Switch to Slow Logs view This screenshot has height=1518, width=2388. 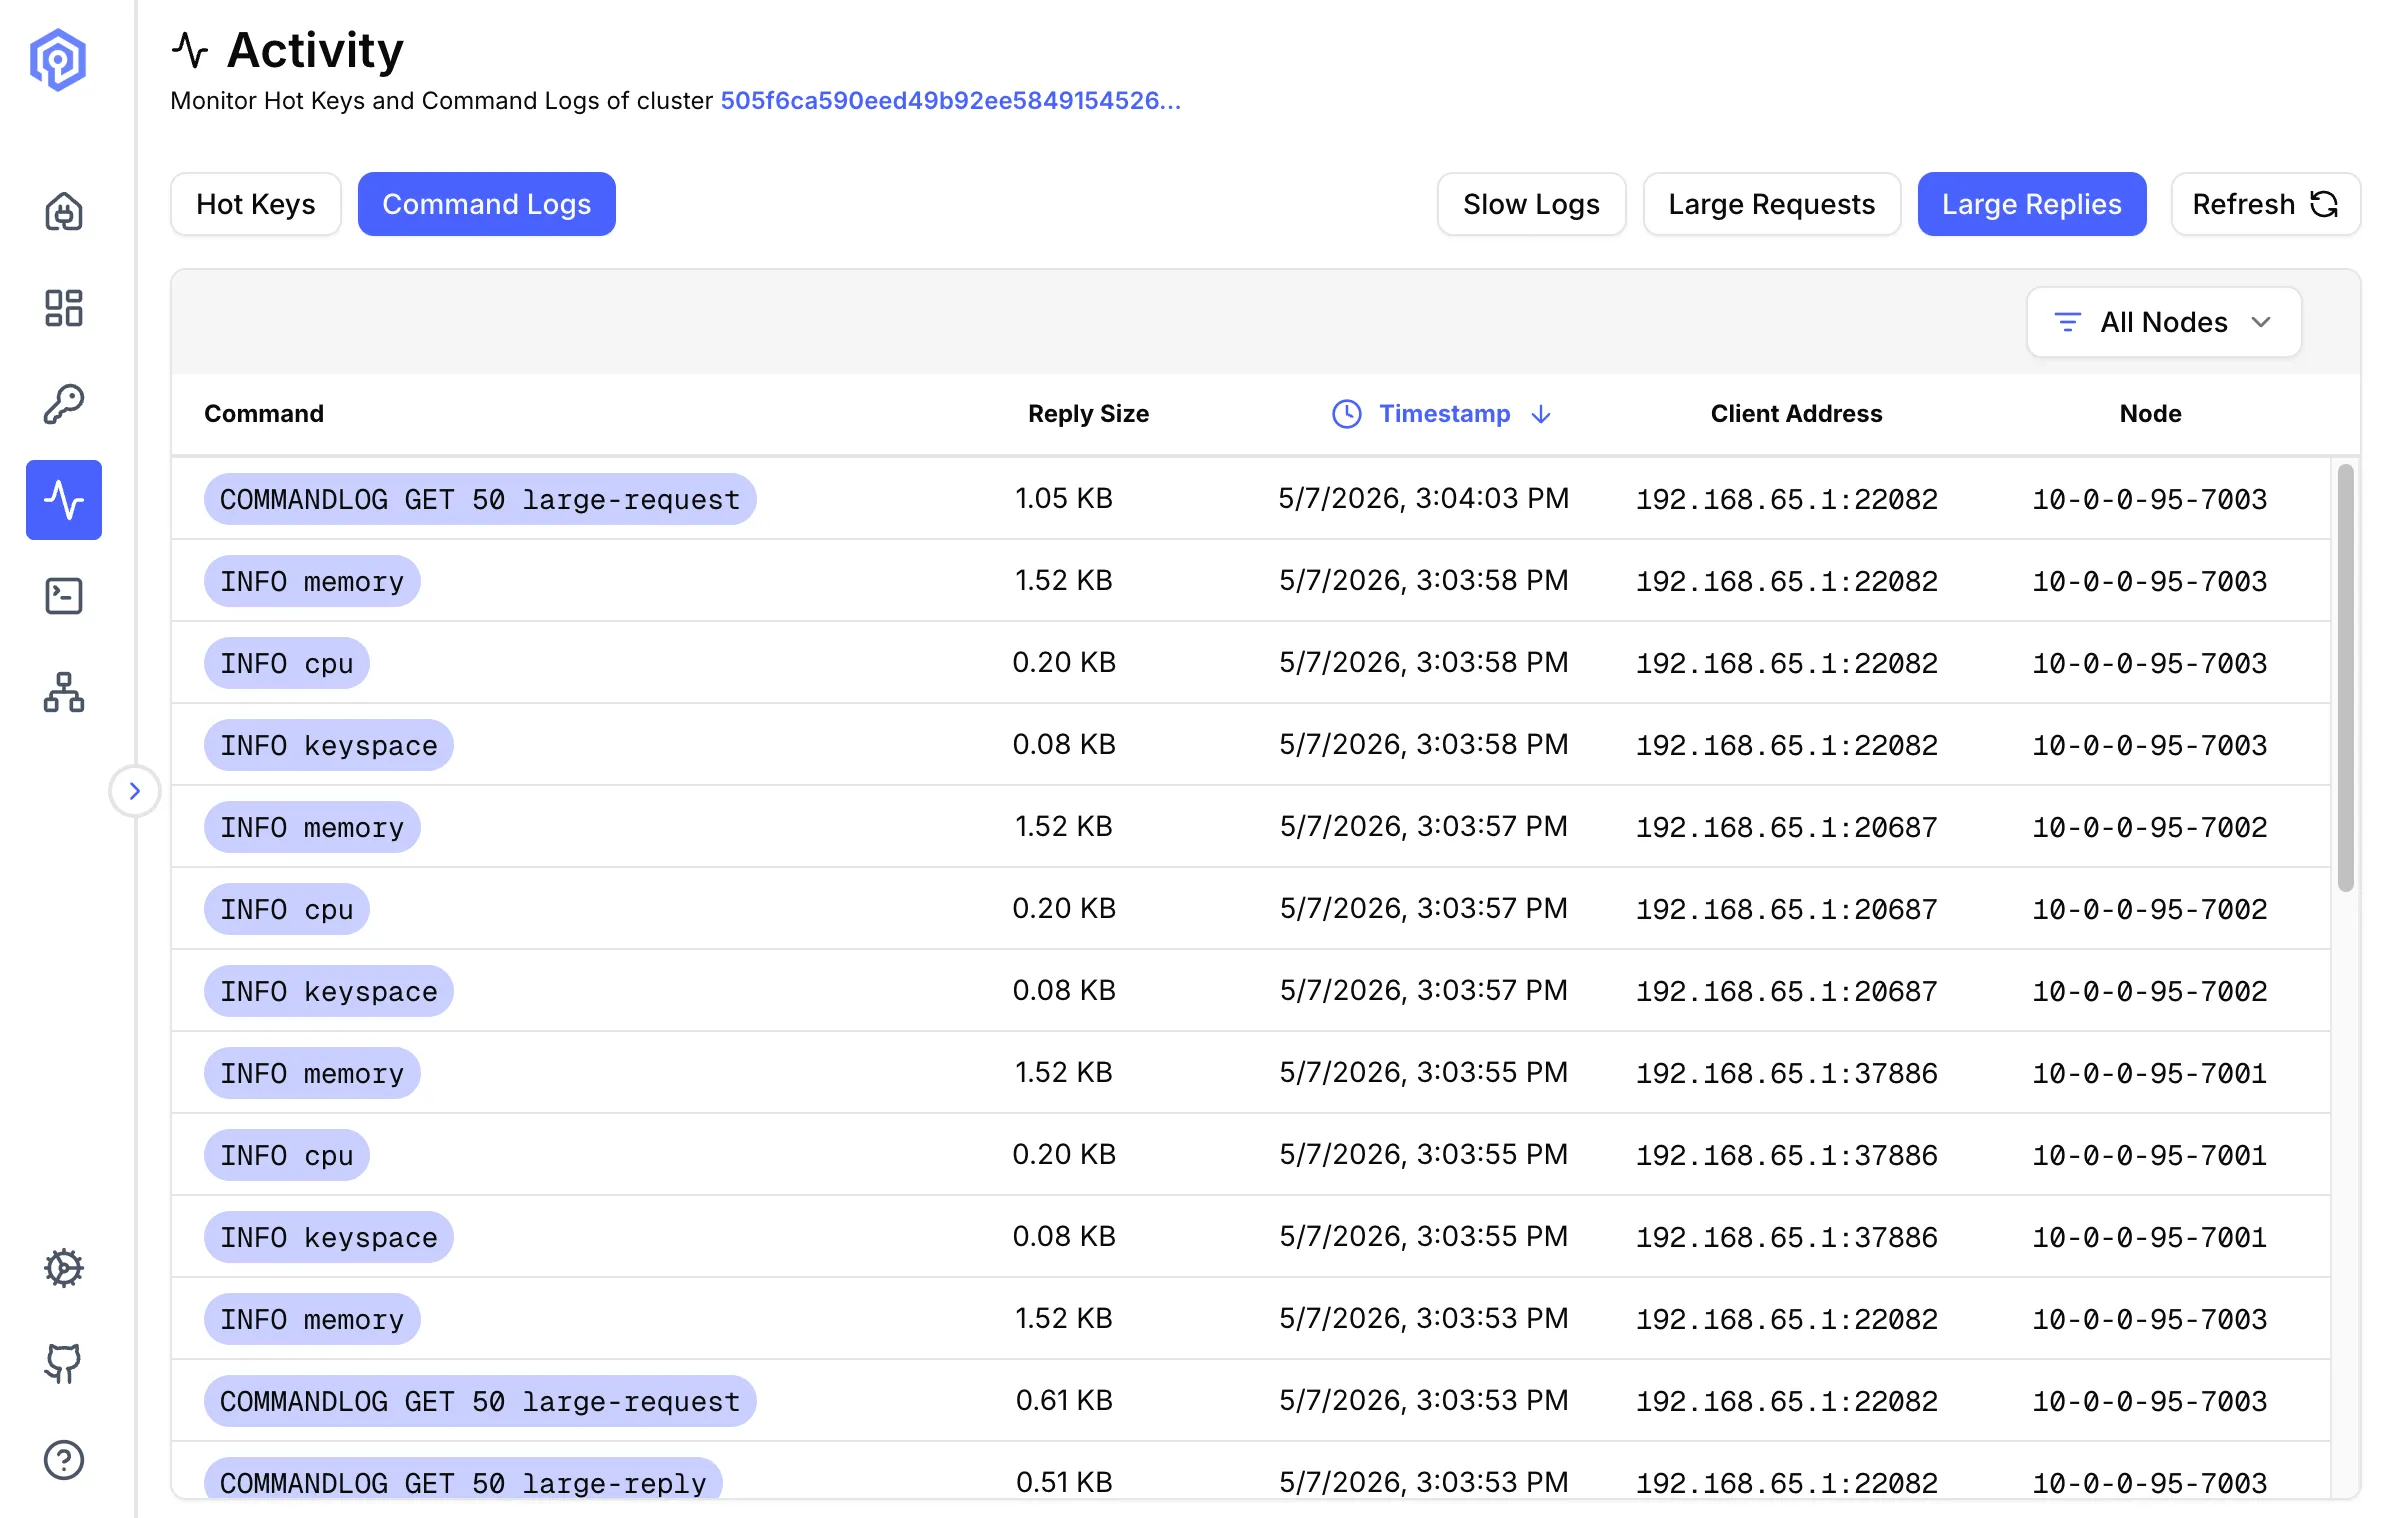click(1531, 204)
